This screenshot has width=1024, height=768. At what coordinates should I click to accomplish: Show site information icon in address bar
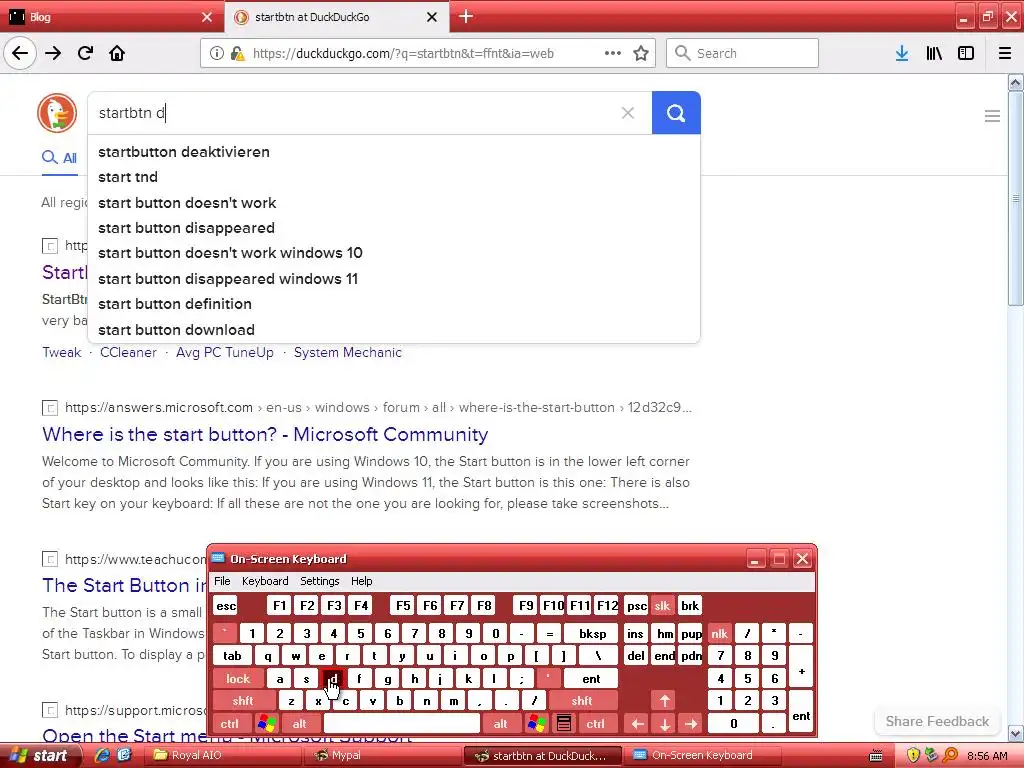pyautogui.click(x=216, y=53)
